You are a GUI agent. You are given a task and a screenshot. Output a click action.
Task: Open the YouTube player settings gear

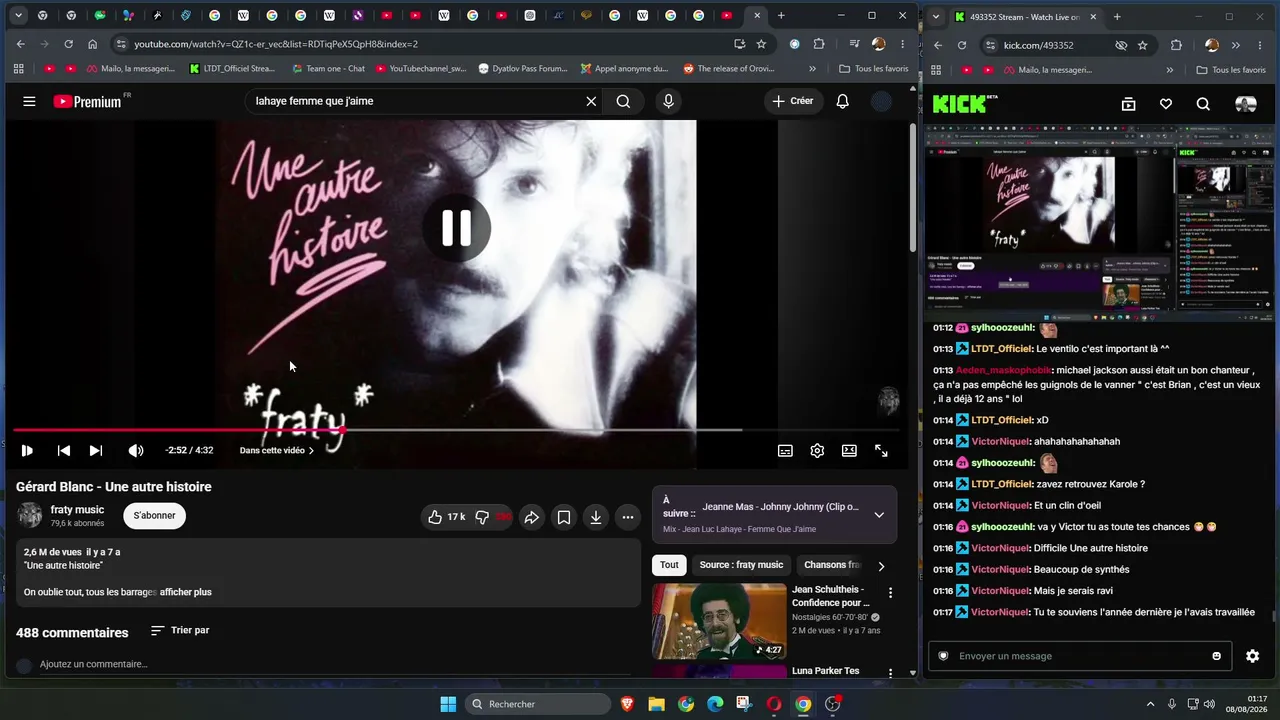click(x=817, y=451)
